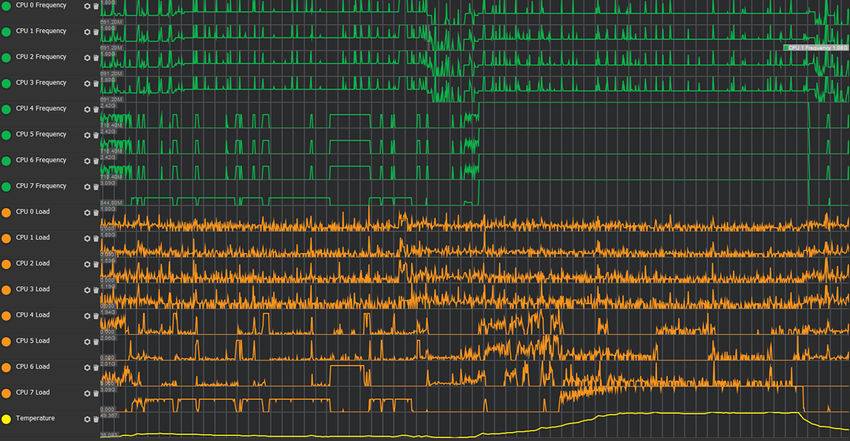850x441 pixels.
Task: Select the Temperature track label
Action: [35, 418]
